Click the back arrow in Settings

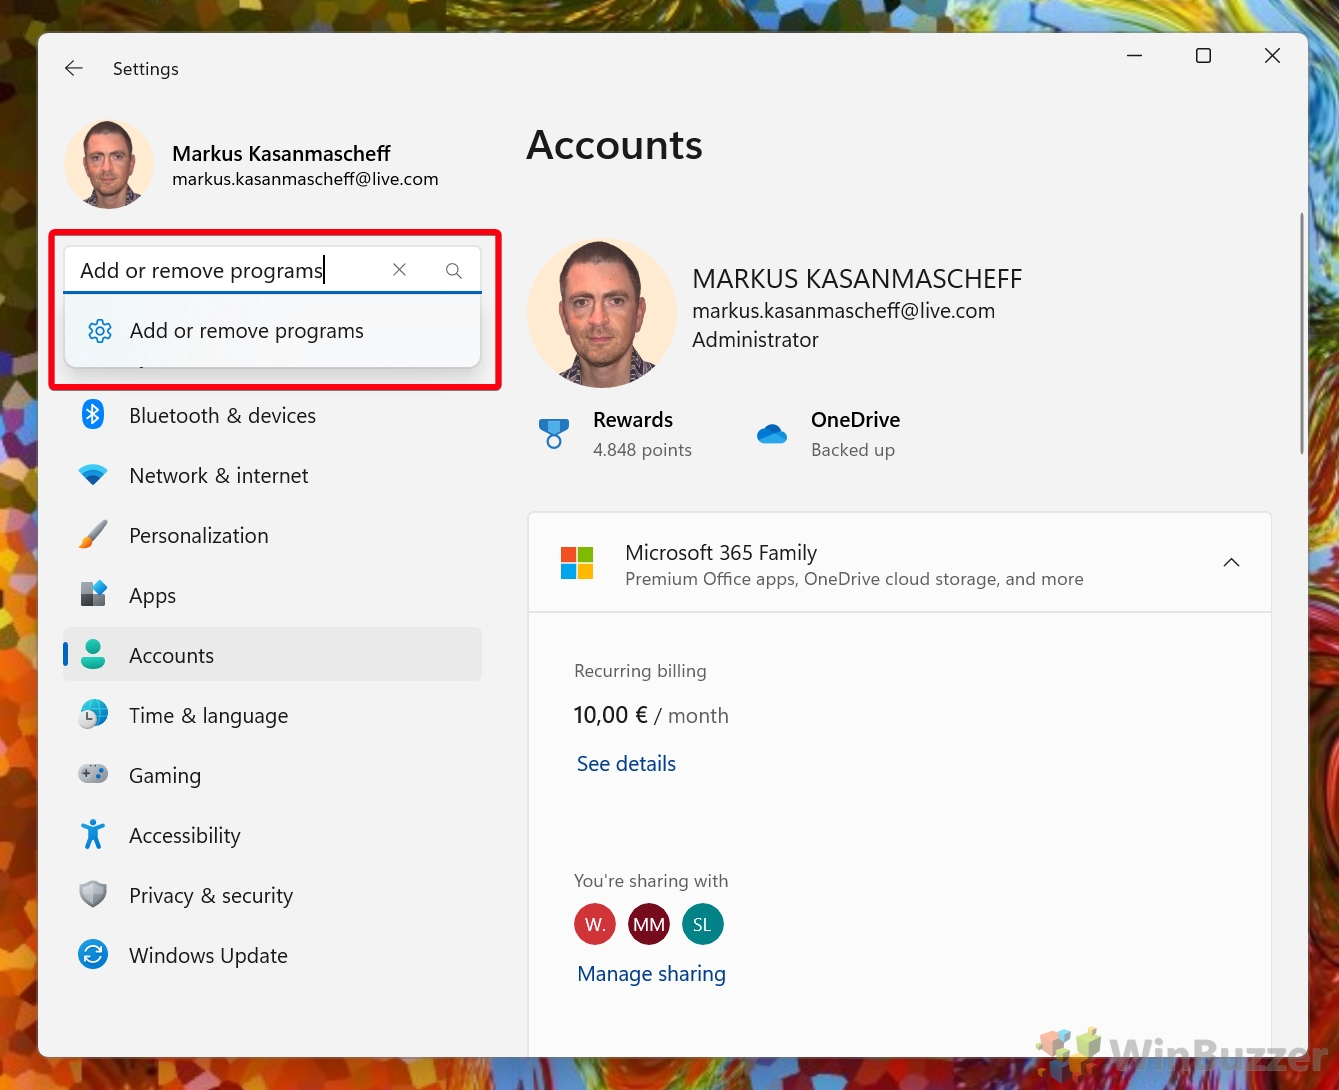point(74,68)
